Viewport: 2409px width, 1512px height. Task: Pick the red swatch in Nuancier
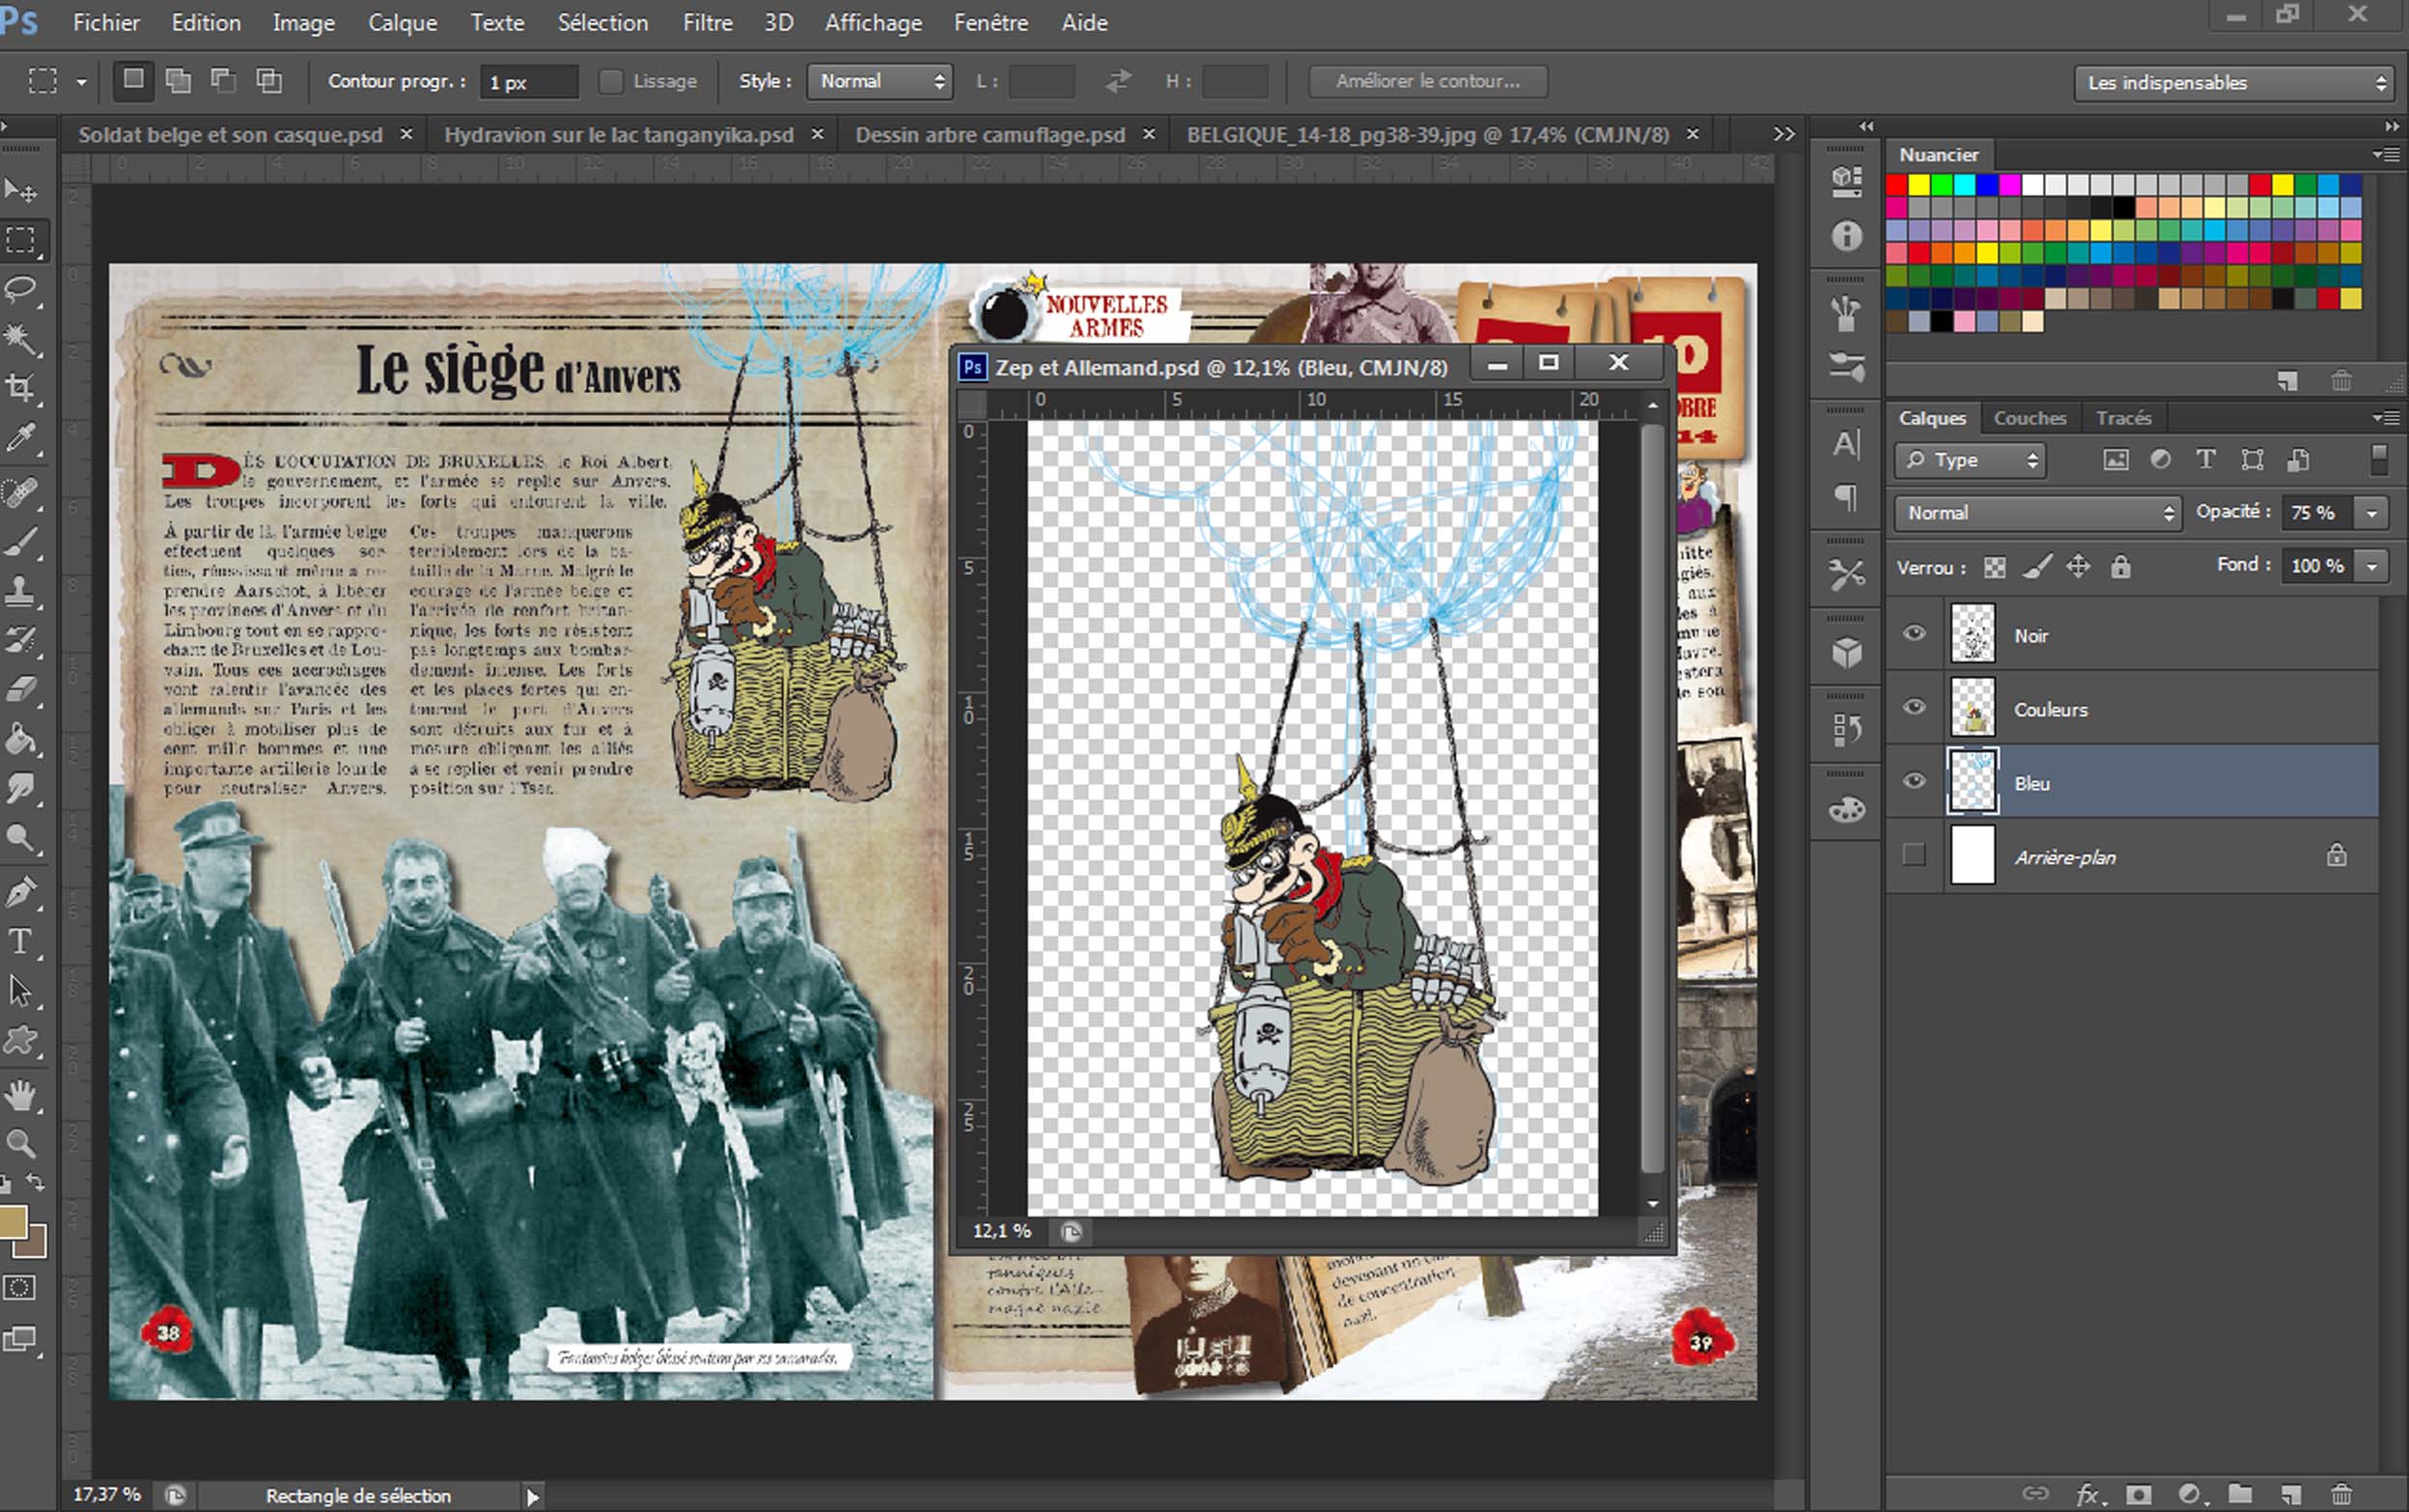coord(1896,184)
